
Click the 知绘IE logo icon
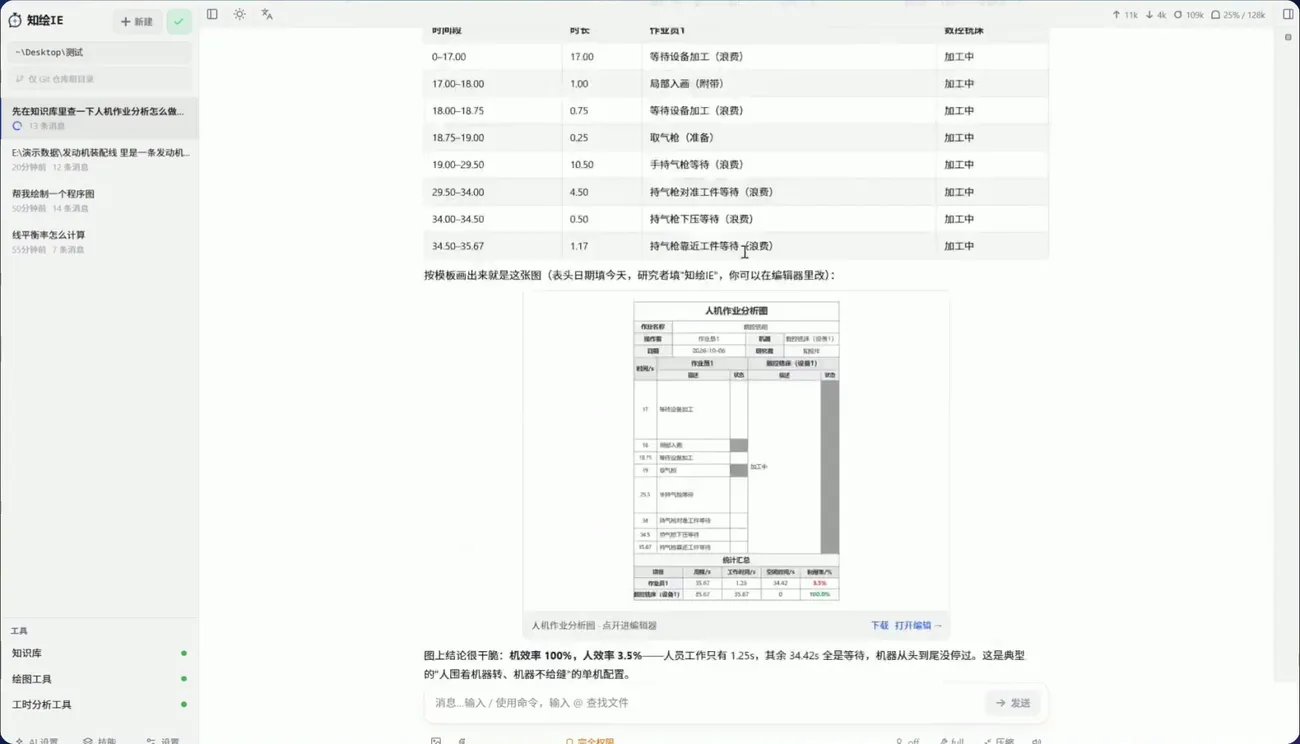point(15,20)
